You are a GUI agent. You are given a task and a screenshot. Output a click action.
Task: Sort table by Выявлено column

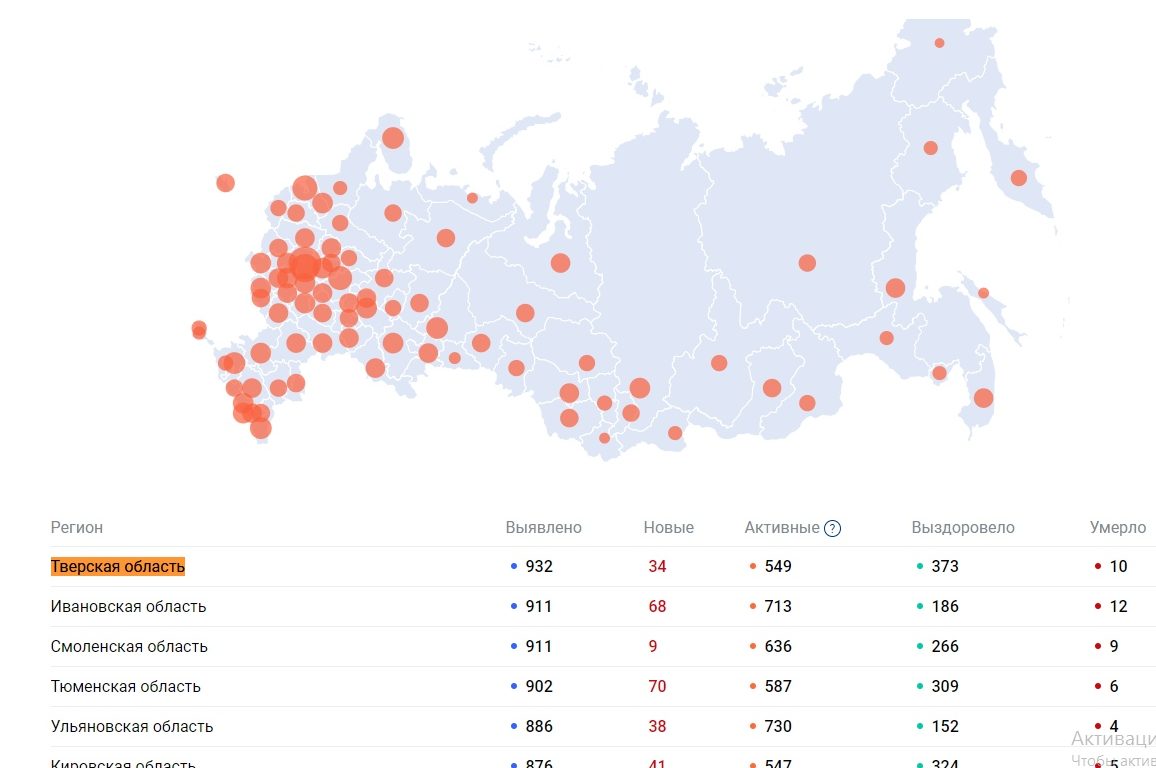point(541,527)
